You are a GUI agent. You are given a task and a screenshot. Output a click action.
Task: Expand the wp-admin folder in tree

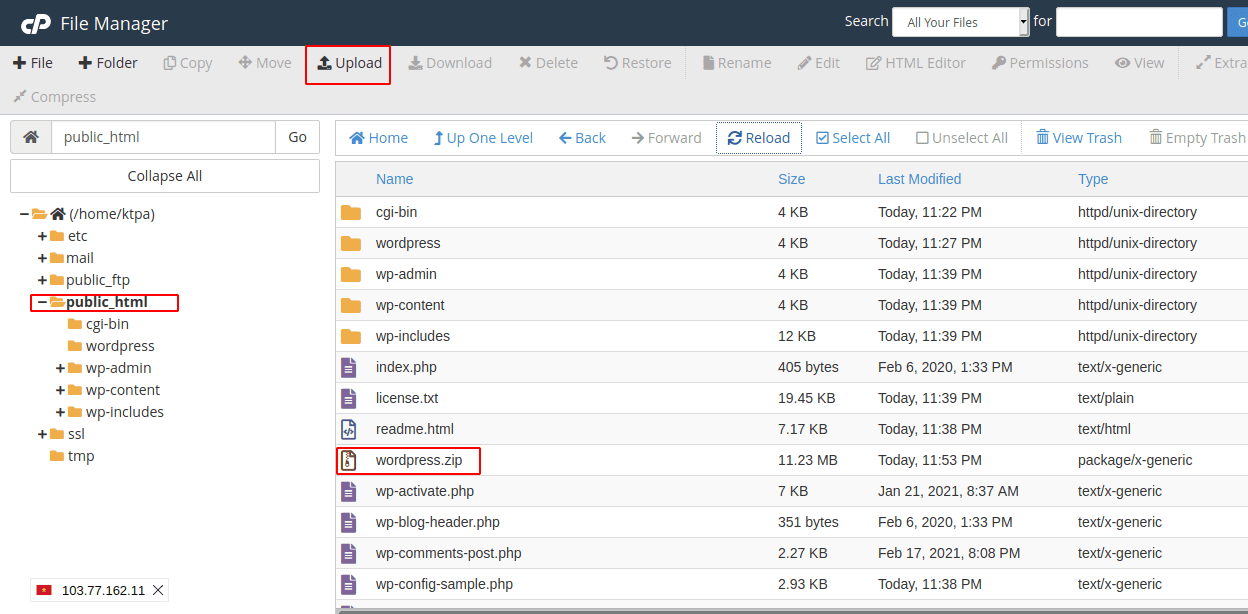[x=60, y=368]
